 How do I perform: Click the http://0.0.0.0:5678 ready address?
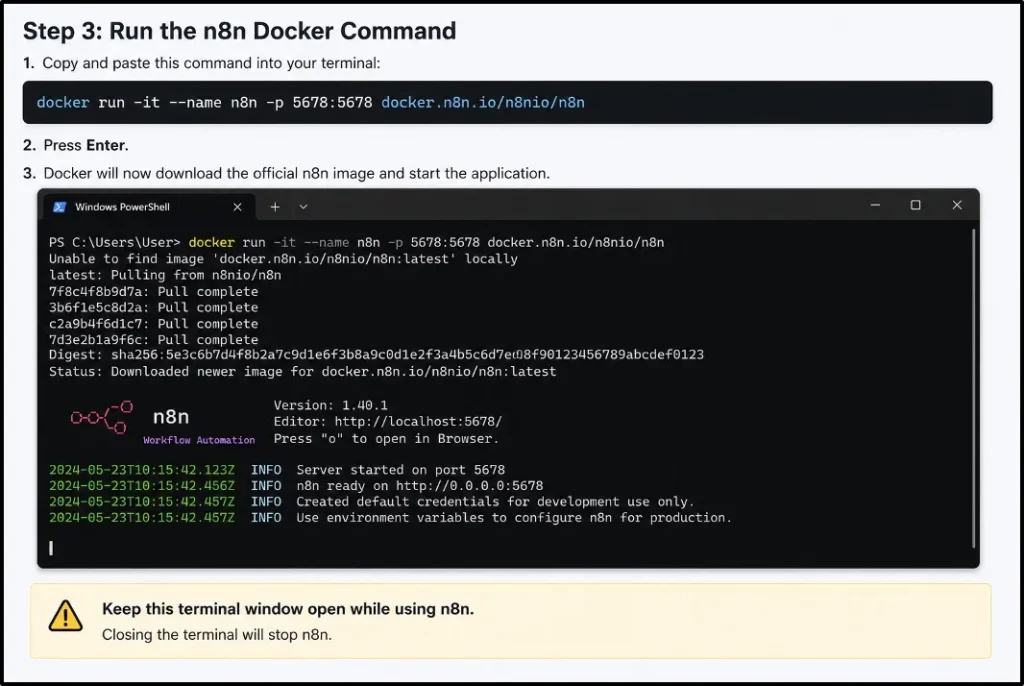[x=469, y=485]
